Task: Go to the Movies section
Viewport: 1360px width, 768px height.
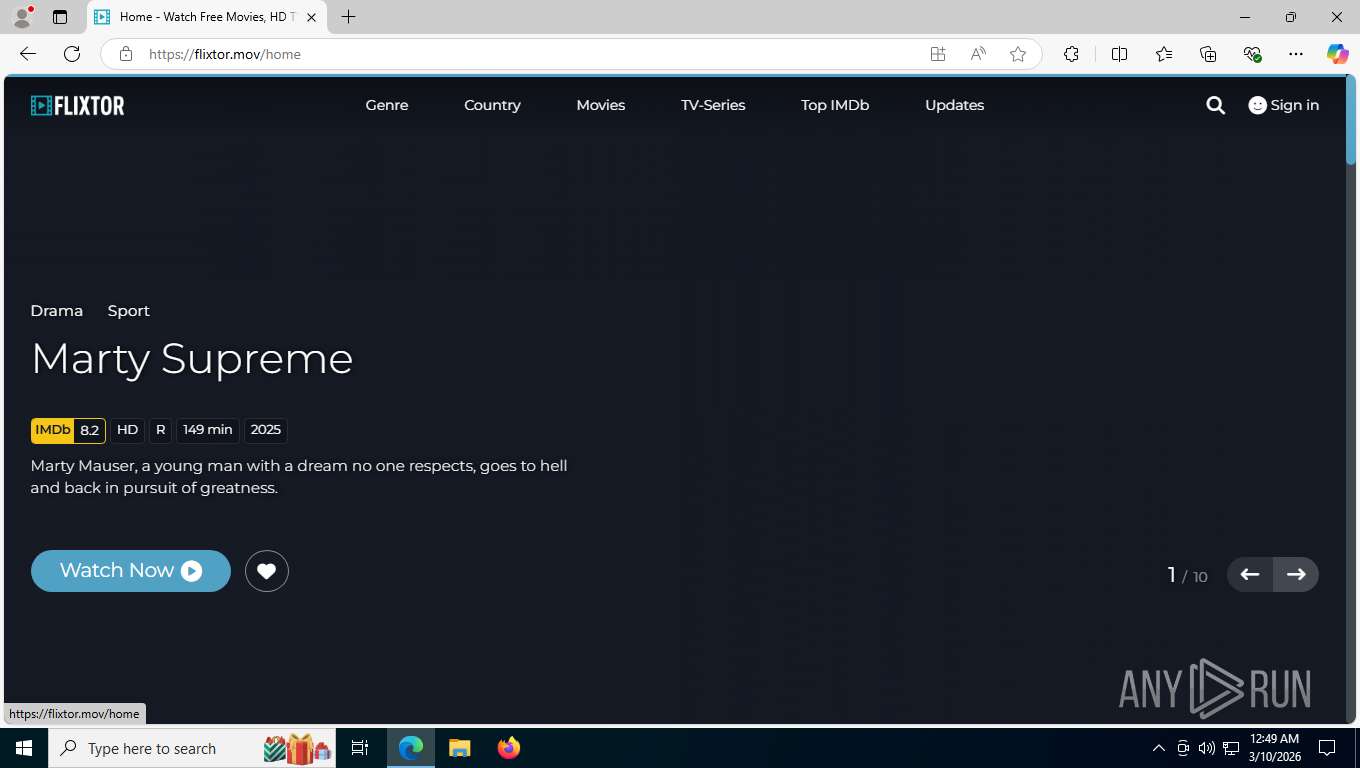Action: point(601,105)
